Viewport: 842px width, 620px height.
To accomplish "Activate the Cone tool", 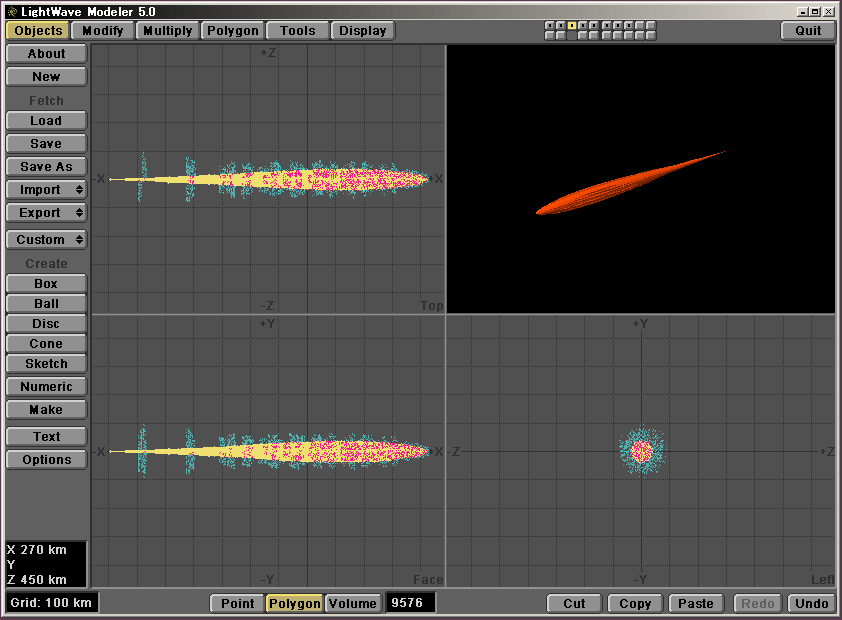I will [46, 344].
